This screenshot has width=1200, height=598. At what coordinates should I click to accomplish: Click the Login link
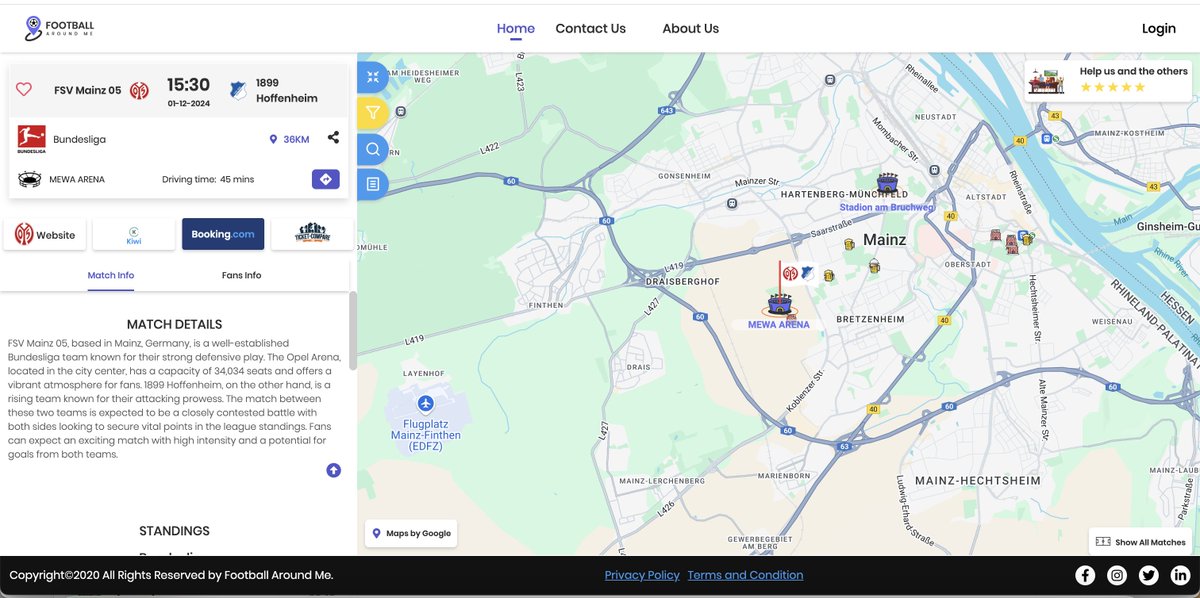(x=1159, y=28)
